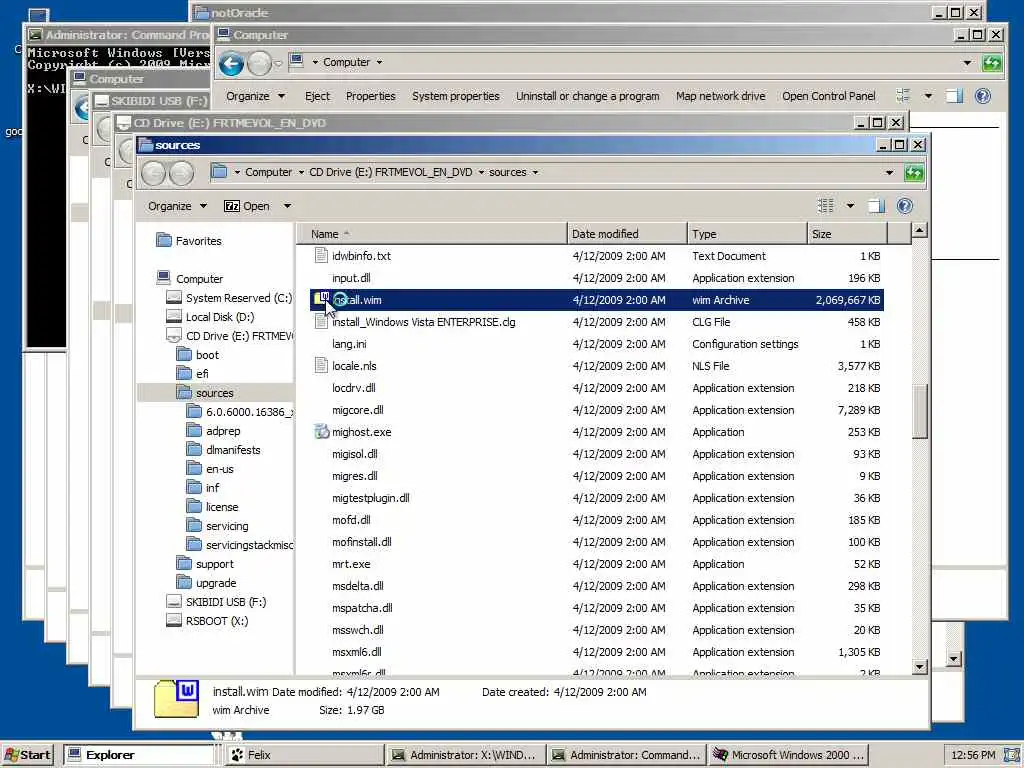Toggle the preview pane in the Computer window
This screenshot has width=1024, height=768.
click(x=955, y=96)
